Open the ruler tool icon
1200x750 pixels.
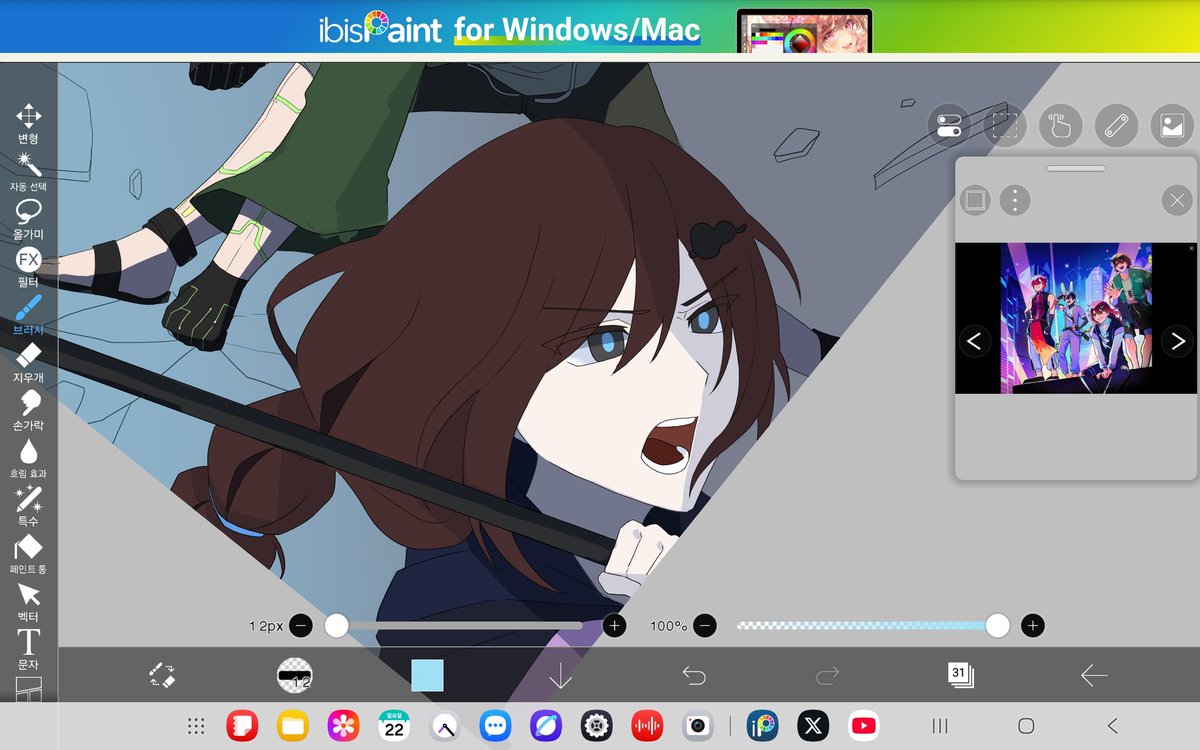(1117, 125)
